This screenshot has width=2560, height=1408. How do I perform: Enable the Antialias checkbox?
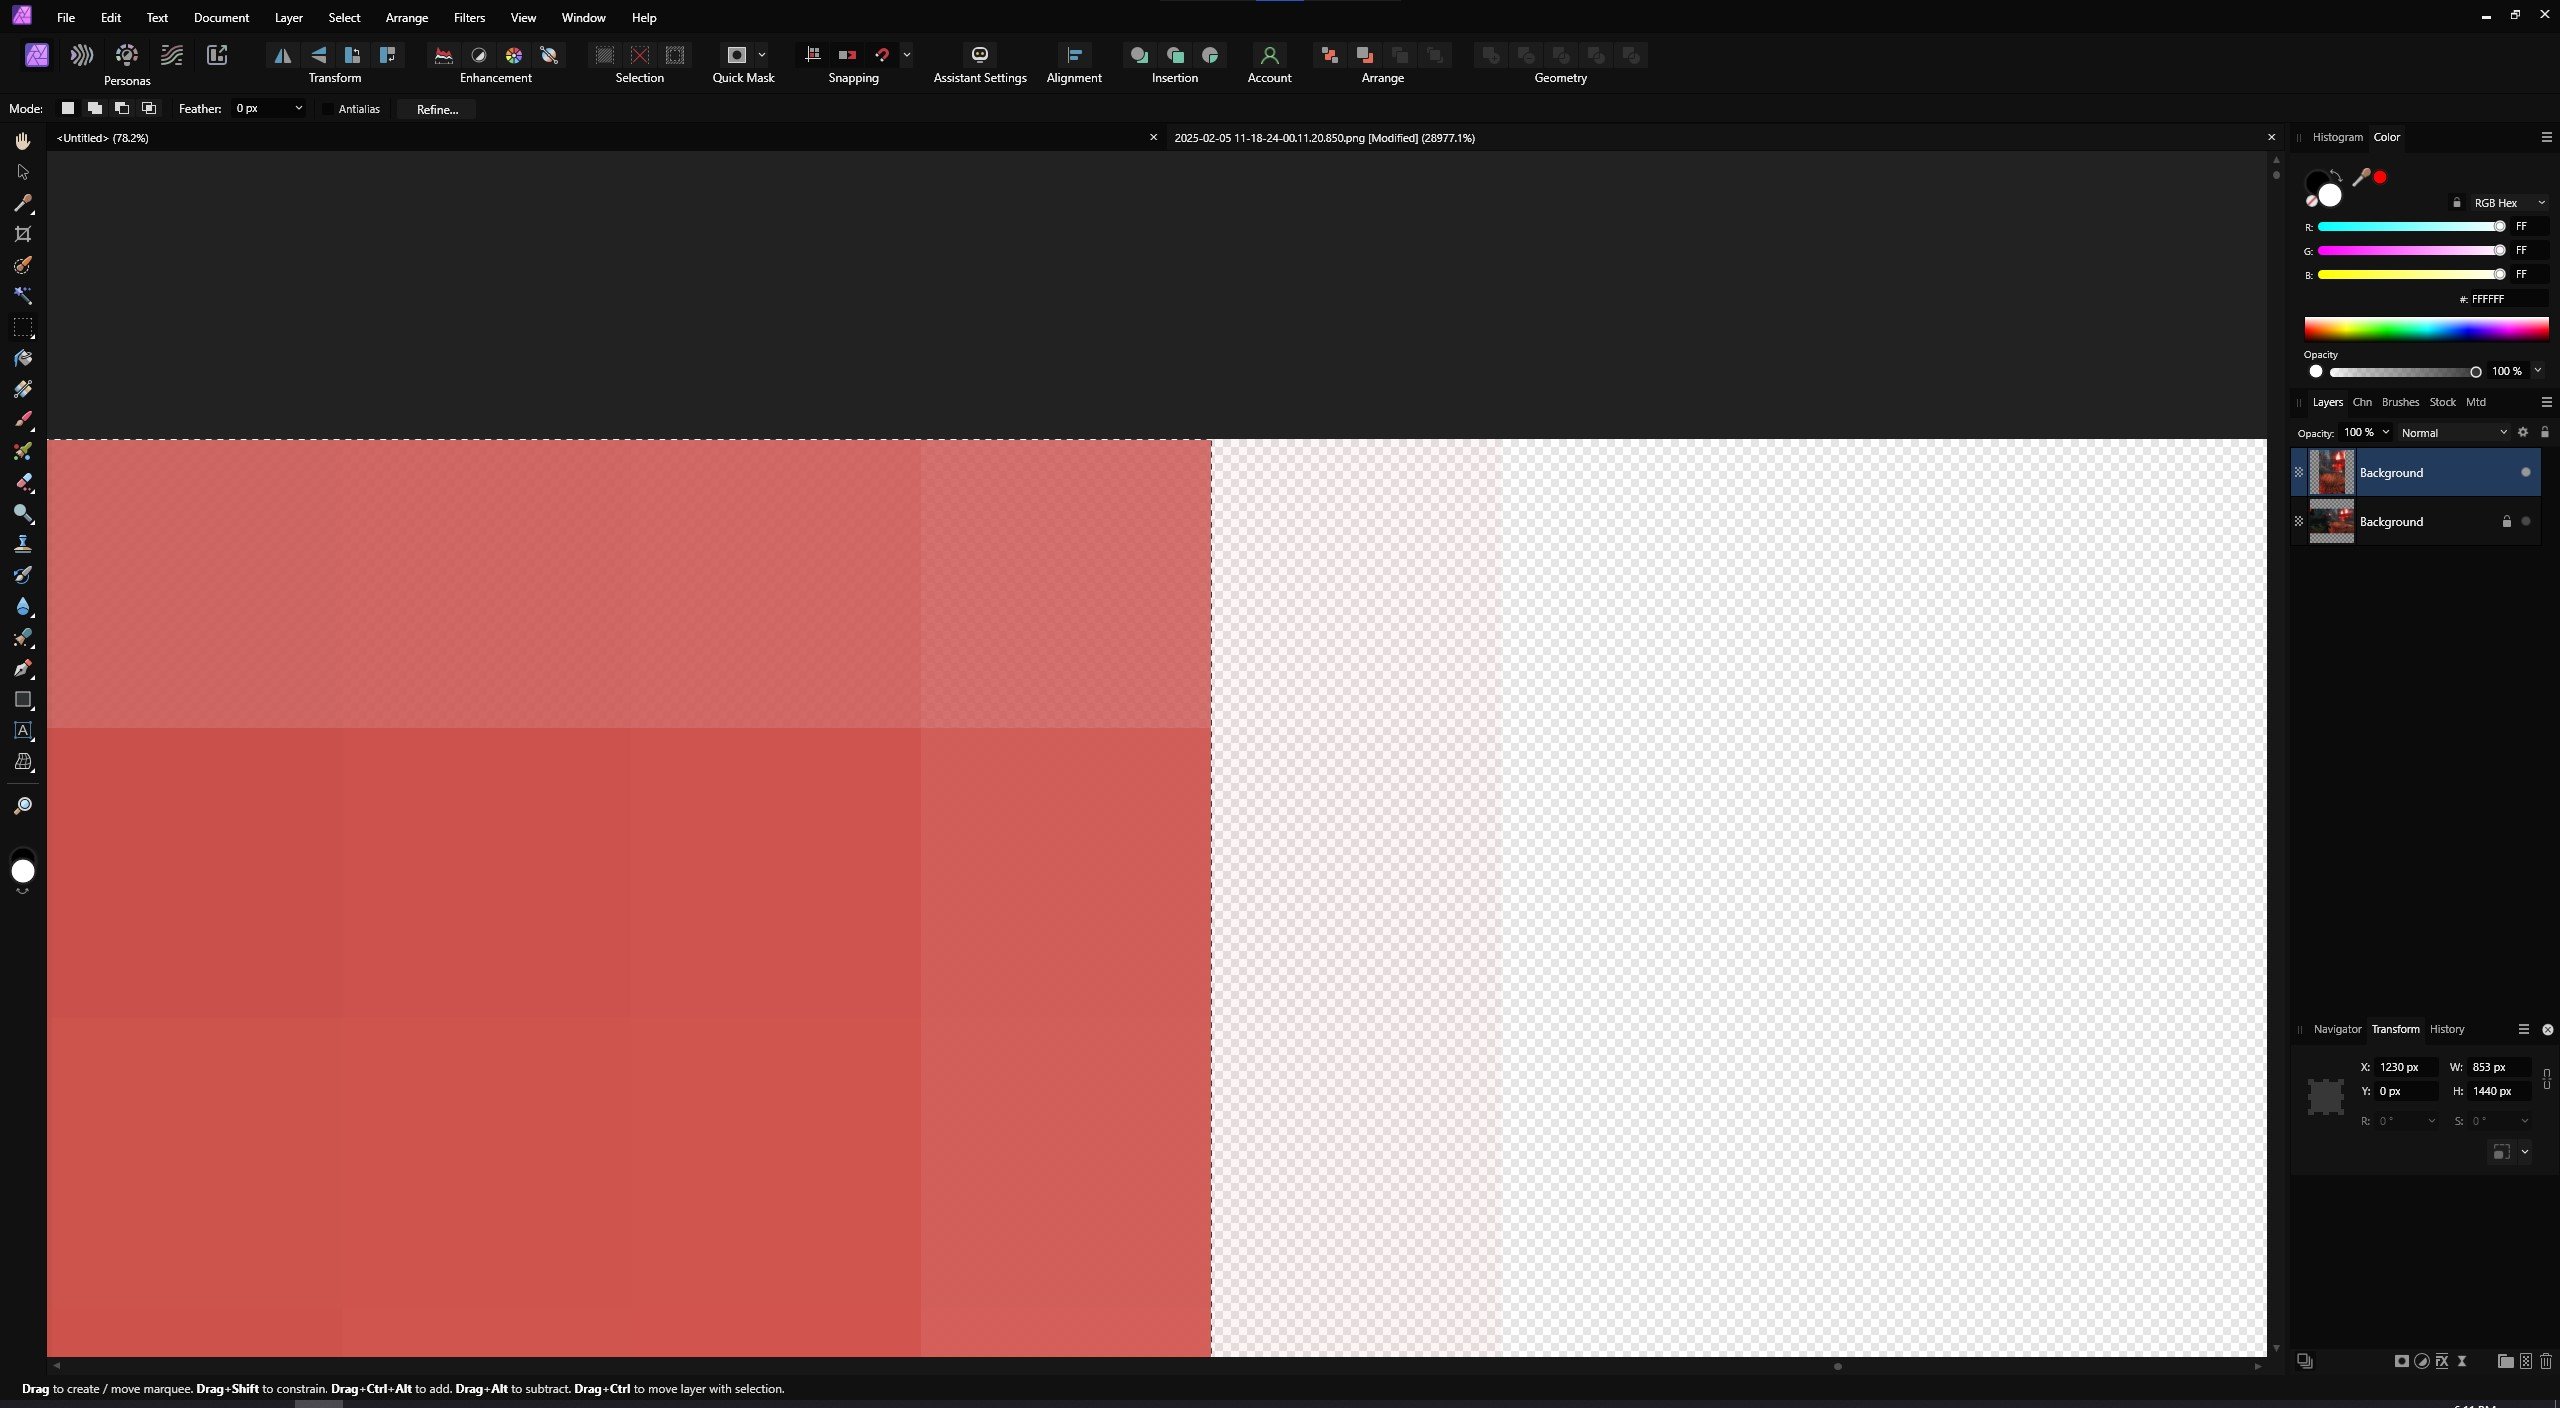point(328,109)
